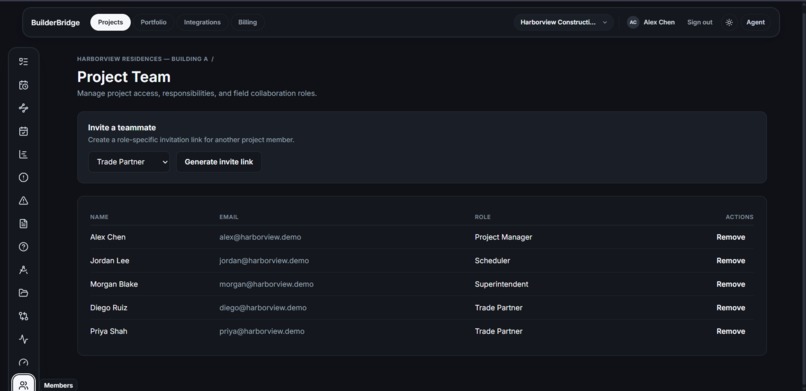
Task: Select the diego@harborview.demo email cell
Action: point(263,308)
